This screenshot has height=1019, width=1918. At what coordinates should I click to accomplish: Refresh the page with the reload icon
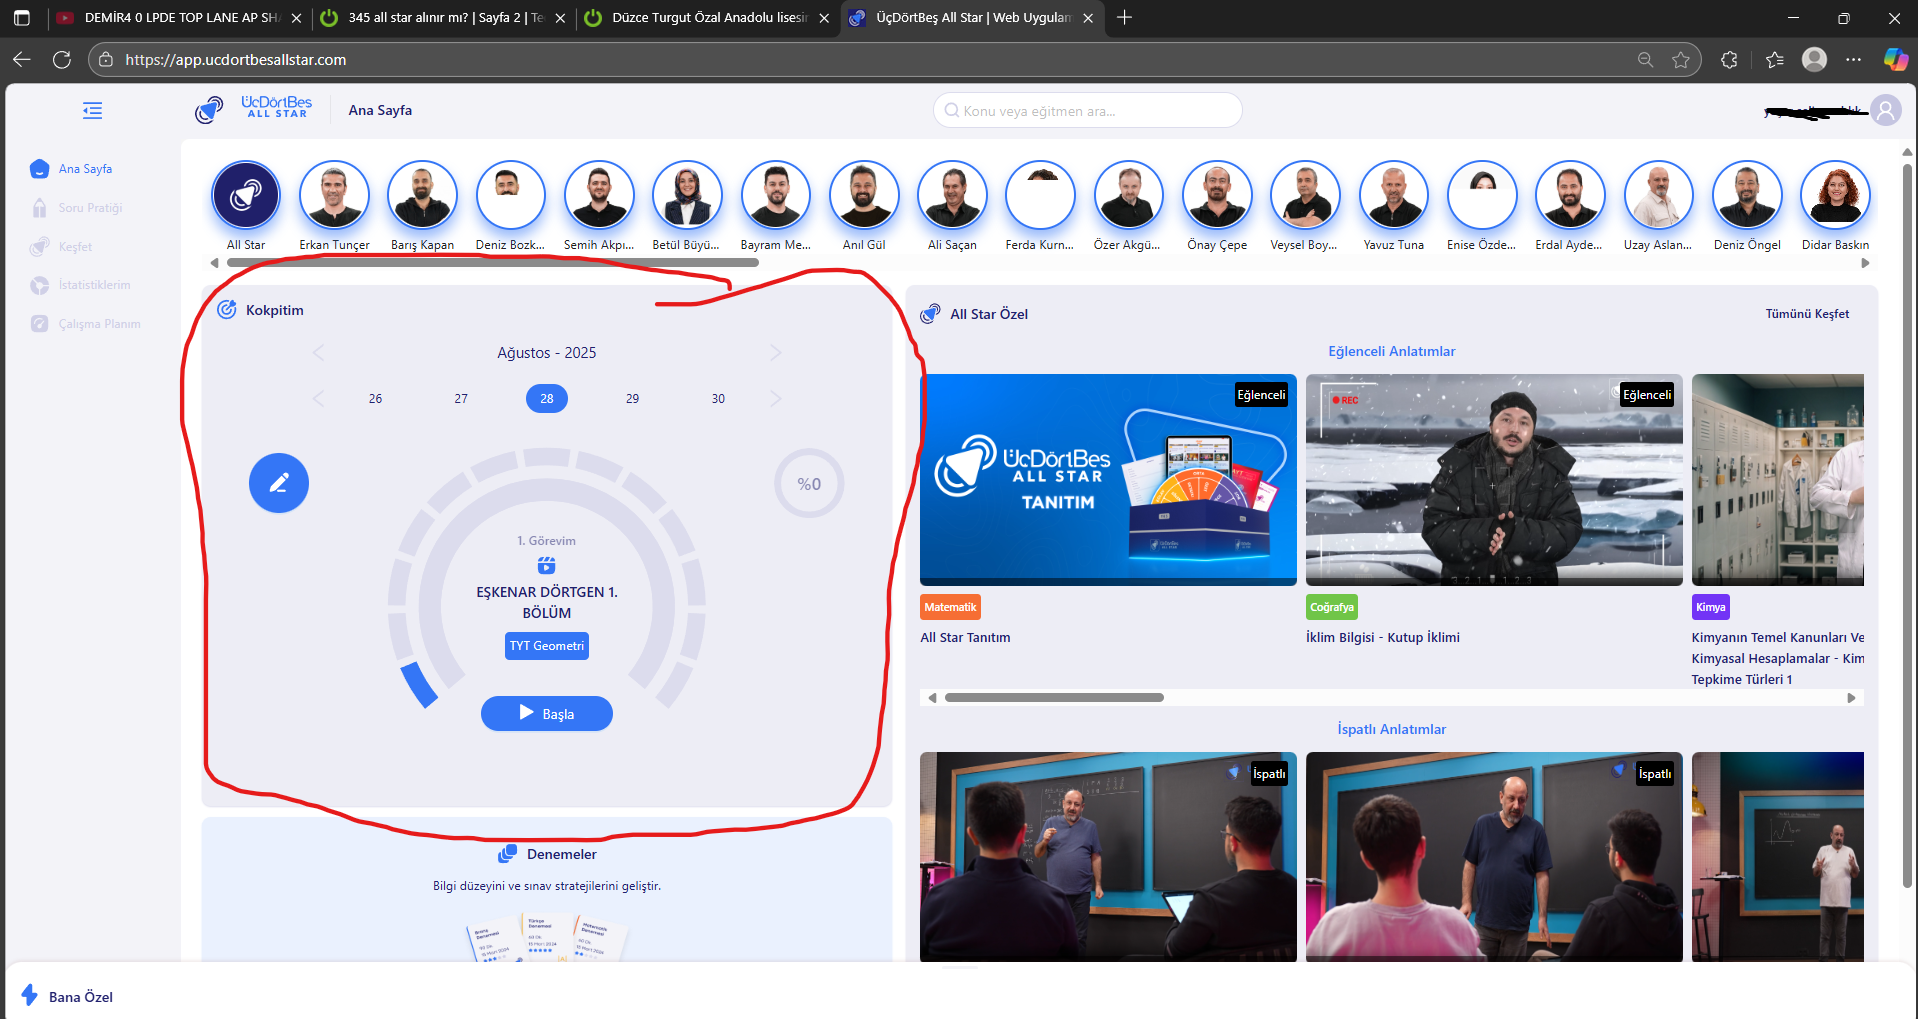tap(62, 60)
